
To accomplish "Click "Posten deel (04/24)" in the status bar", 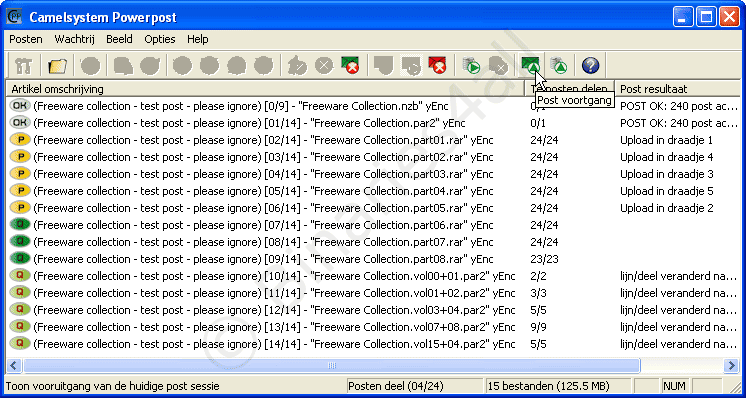I will click(397, 386).
